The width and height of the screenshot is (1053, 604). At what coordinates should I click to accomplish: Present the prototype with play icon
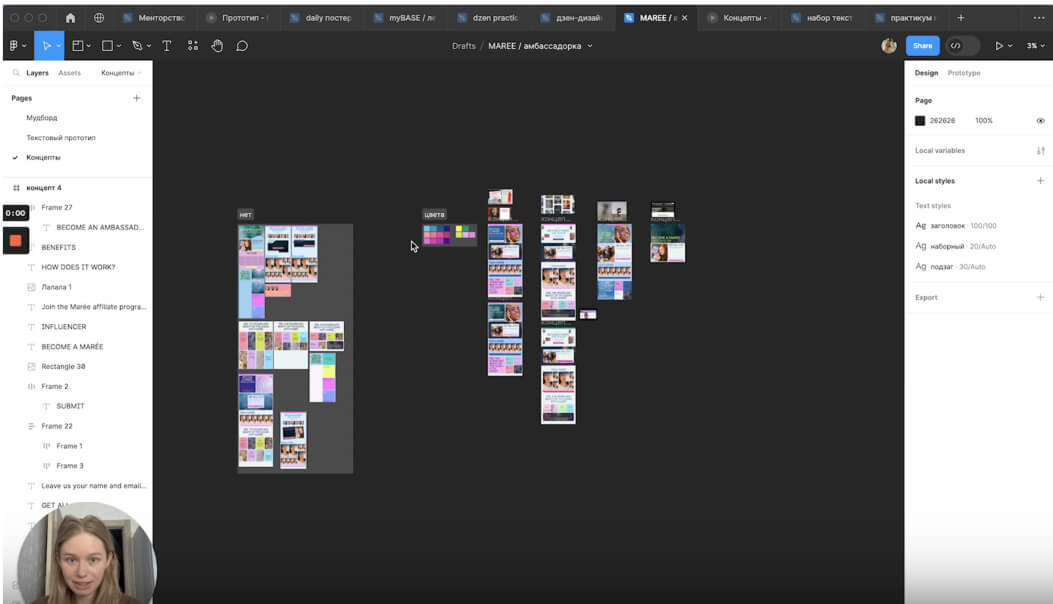[x=999, y=46]
